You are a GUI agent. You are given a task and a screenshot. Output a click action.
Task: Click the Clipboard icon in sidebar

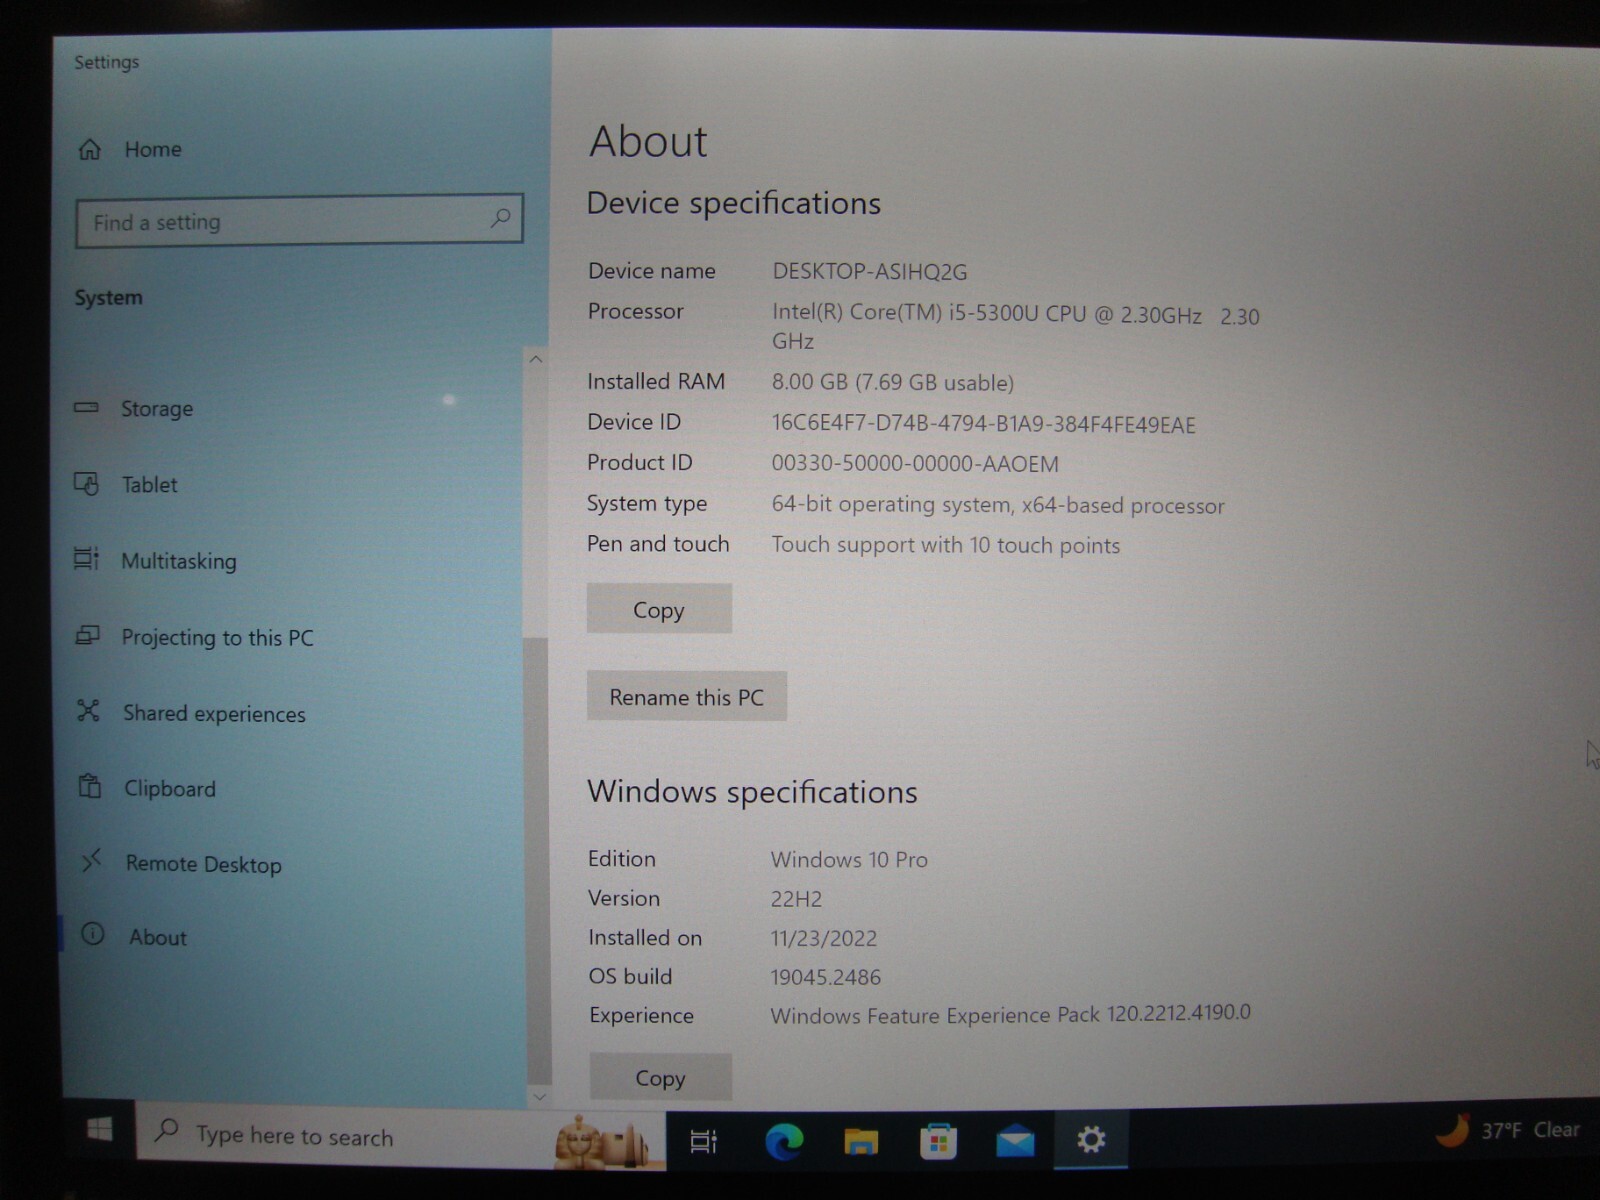[90, 786]
